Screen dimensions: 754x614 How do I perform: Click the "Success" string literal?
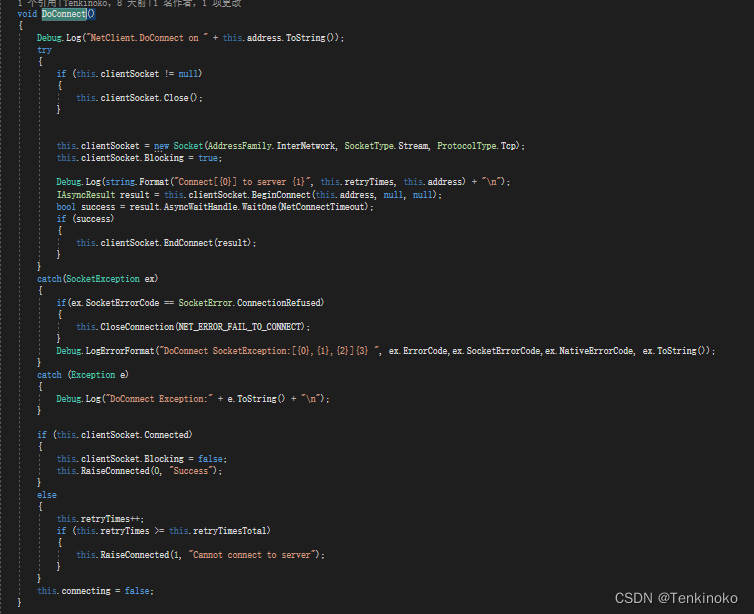coord(190,471)
